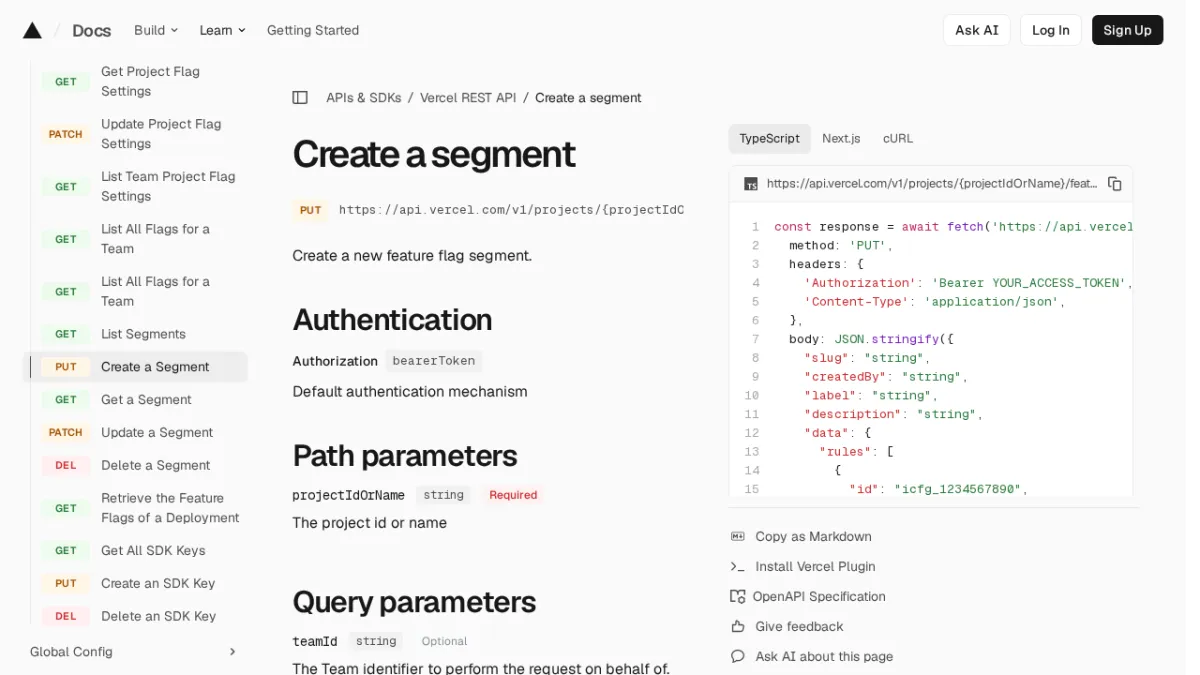Click the Create a segment page title

(433, 154)
